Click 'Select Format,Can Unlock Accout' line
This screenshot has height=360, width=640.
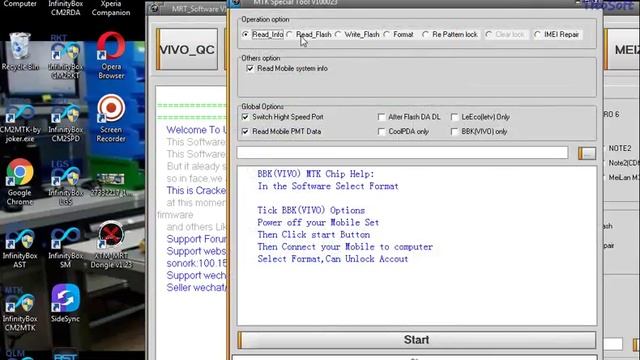(333, 259)
